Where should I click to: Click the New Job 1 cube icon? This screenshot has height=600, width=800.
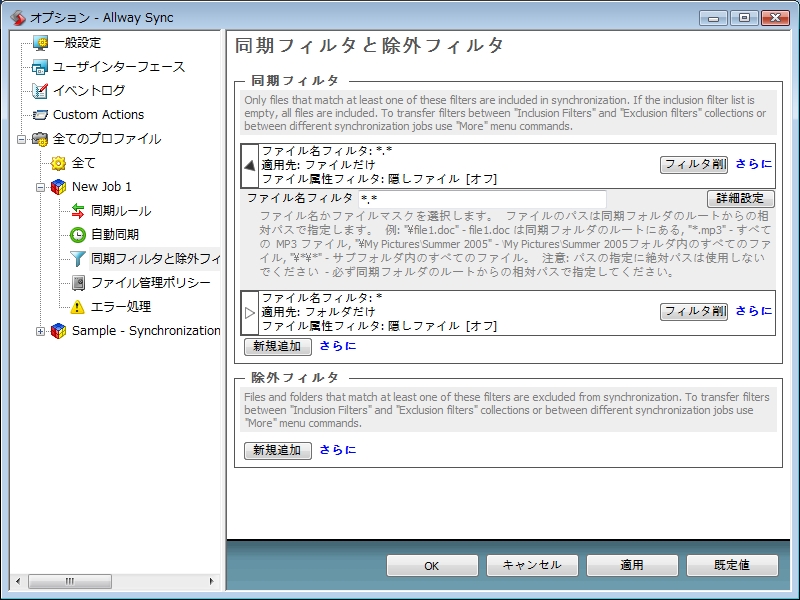59,187
